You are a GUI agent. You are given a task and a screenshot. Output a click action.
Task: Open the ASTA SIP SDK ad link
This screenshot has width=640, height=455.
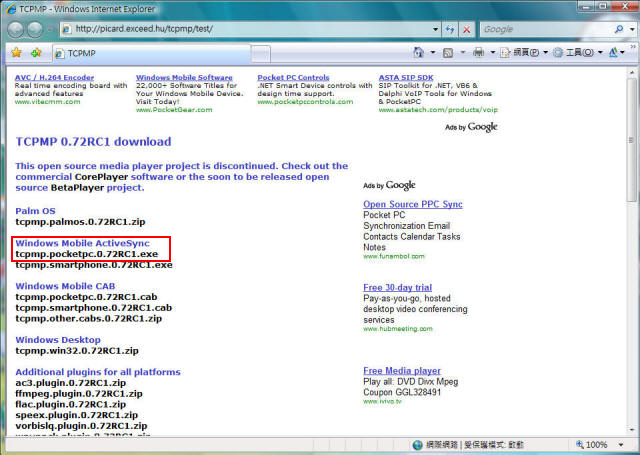[x=406, y=77]
